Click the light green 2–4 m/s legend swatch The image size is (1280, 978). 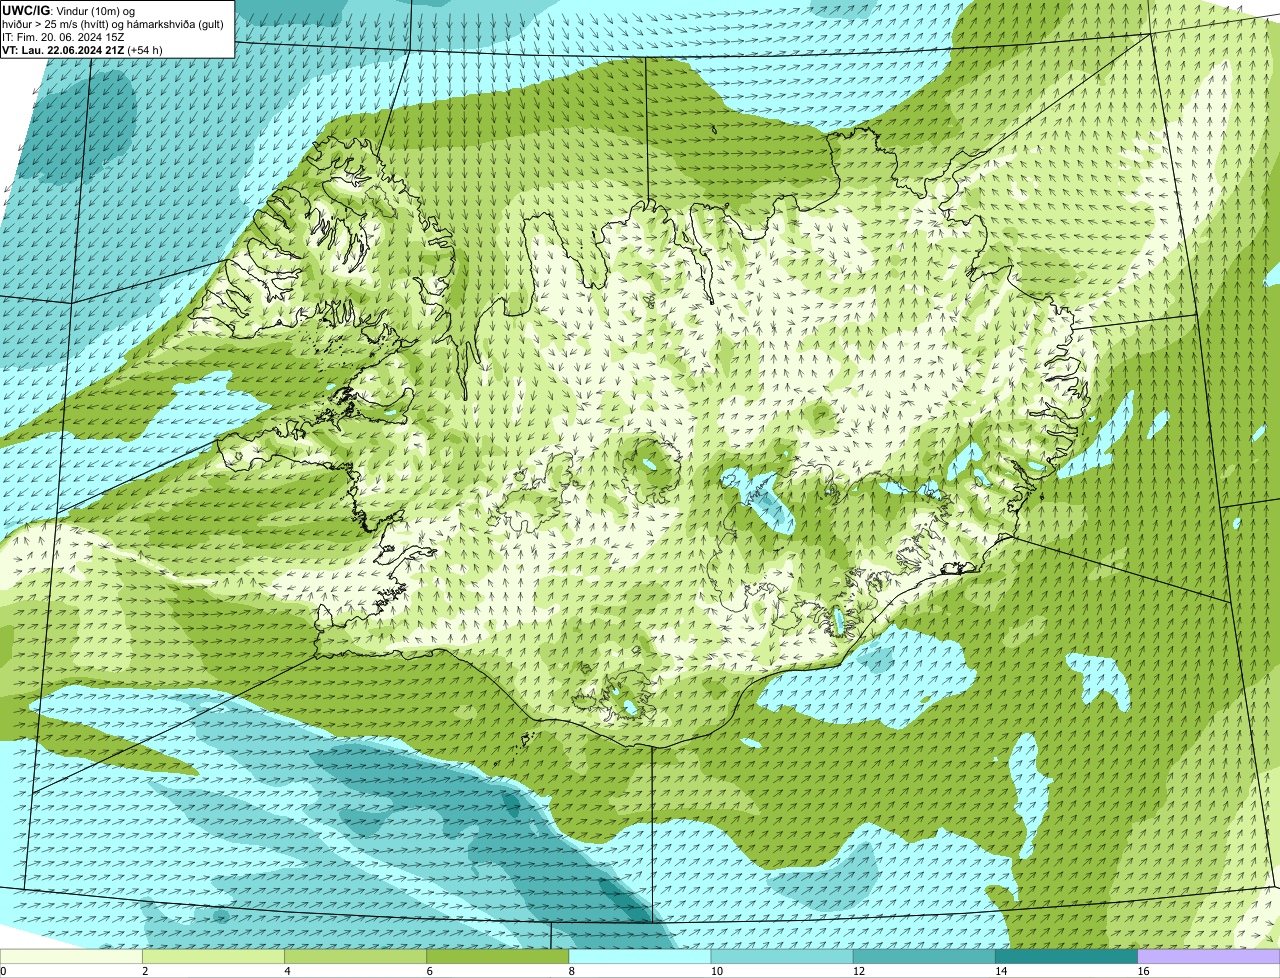[x=213, y=956]
